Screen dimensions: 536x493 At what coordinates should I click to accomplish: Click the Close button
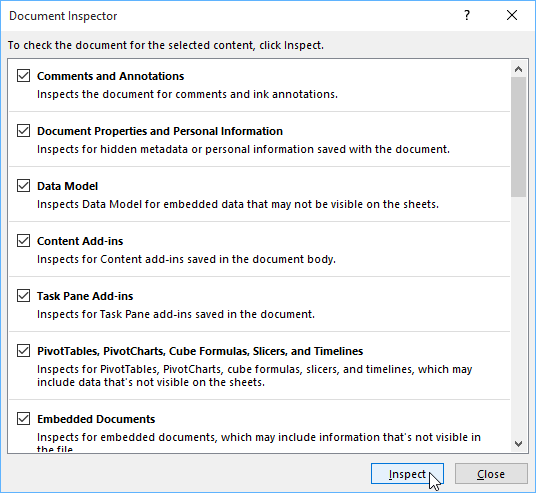coord(491,474)
